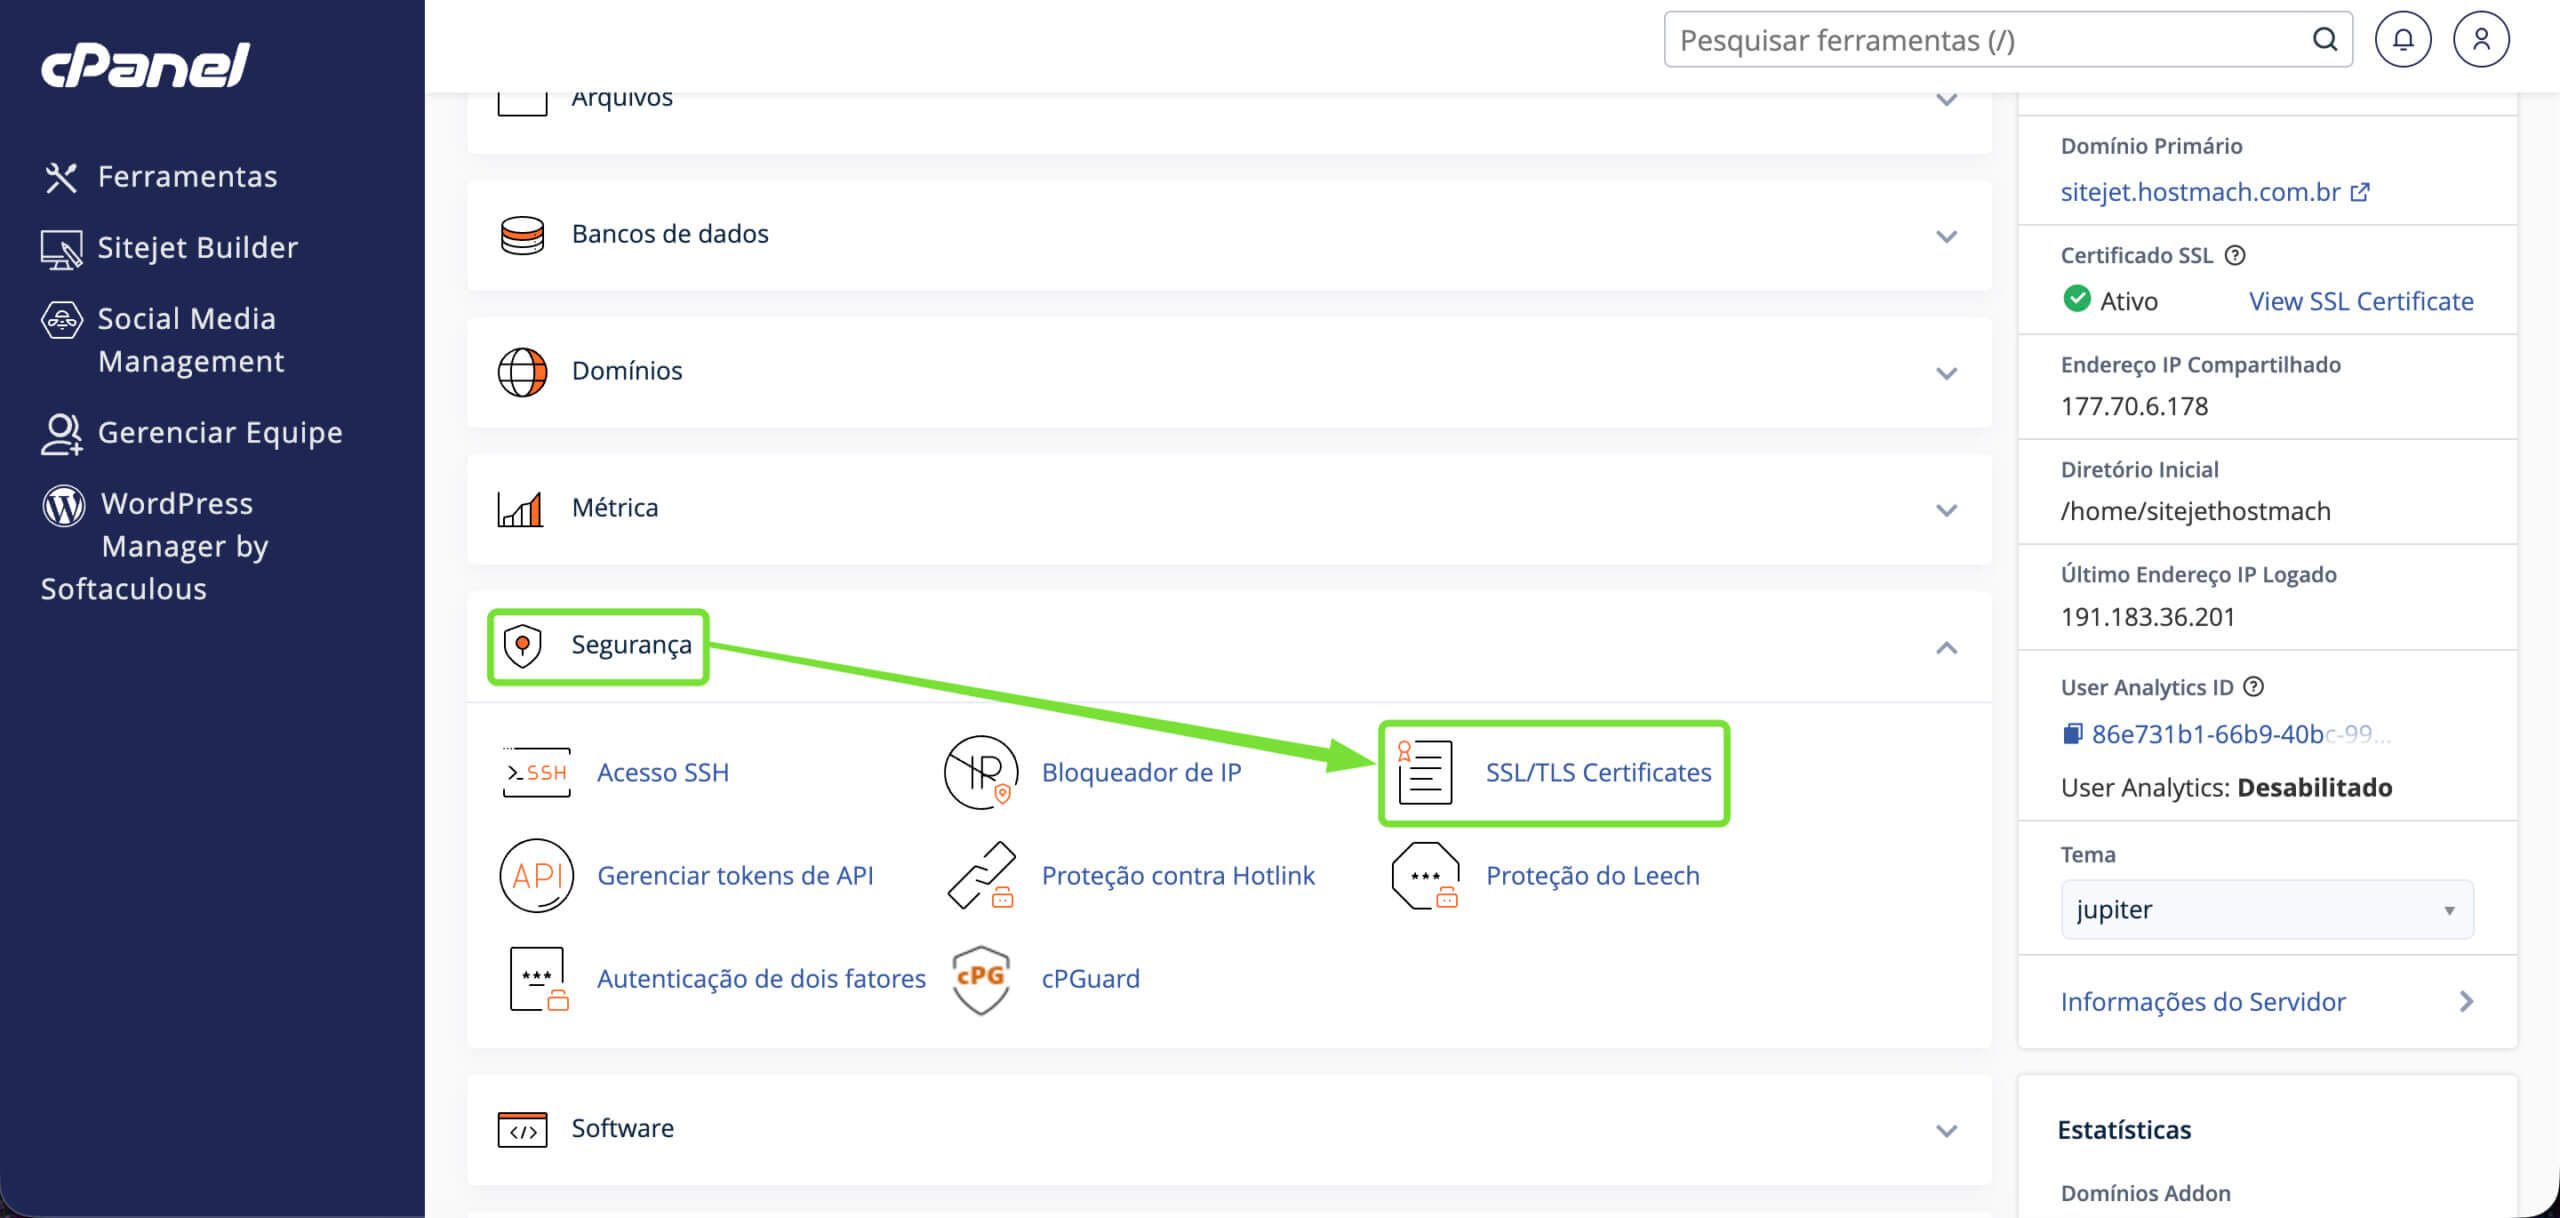This screenshot has height=1218, width=2560.
Task: Click the Segurança shield icon
Action: (522, 646)
